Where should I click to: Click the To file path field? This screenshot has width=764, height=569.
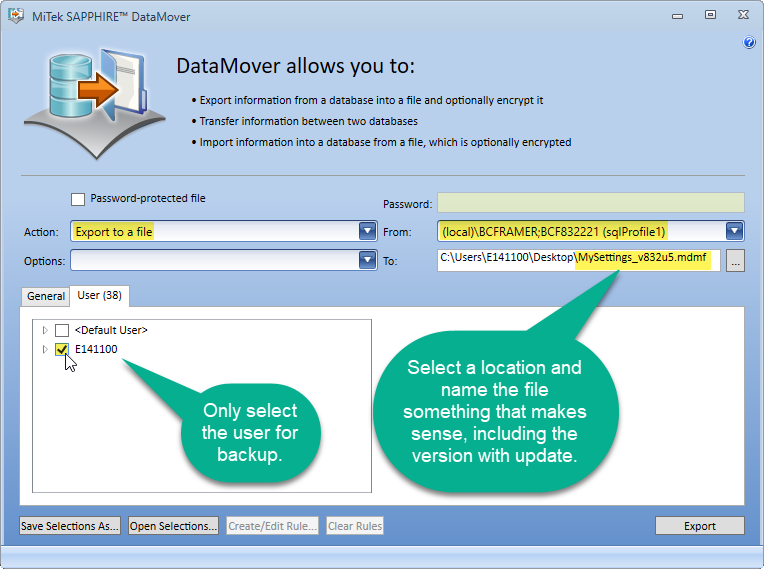578,261
